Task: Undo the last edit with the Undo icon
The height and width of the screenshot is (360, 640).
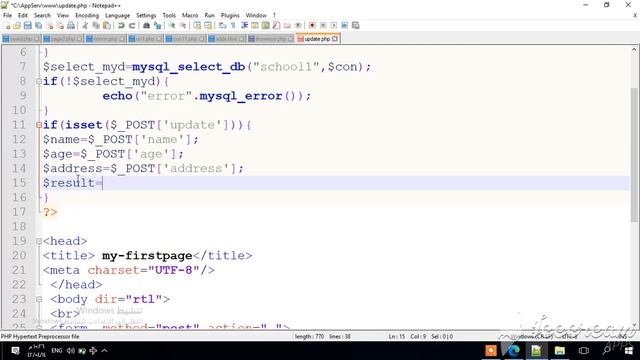Action: tap(121, 25)
